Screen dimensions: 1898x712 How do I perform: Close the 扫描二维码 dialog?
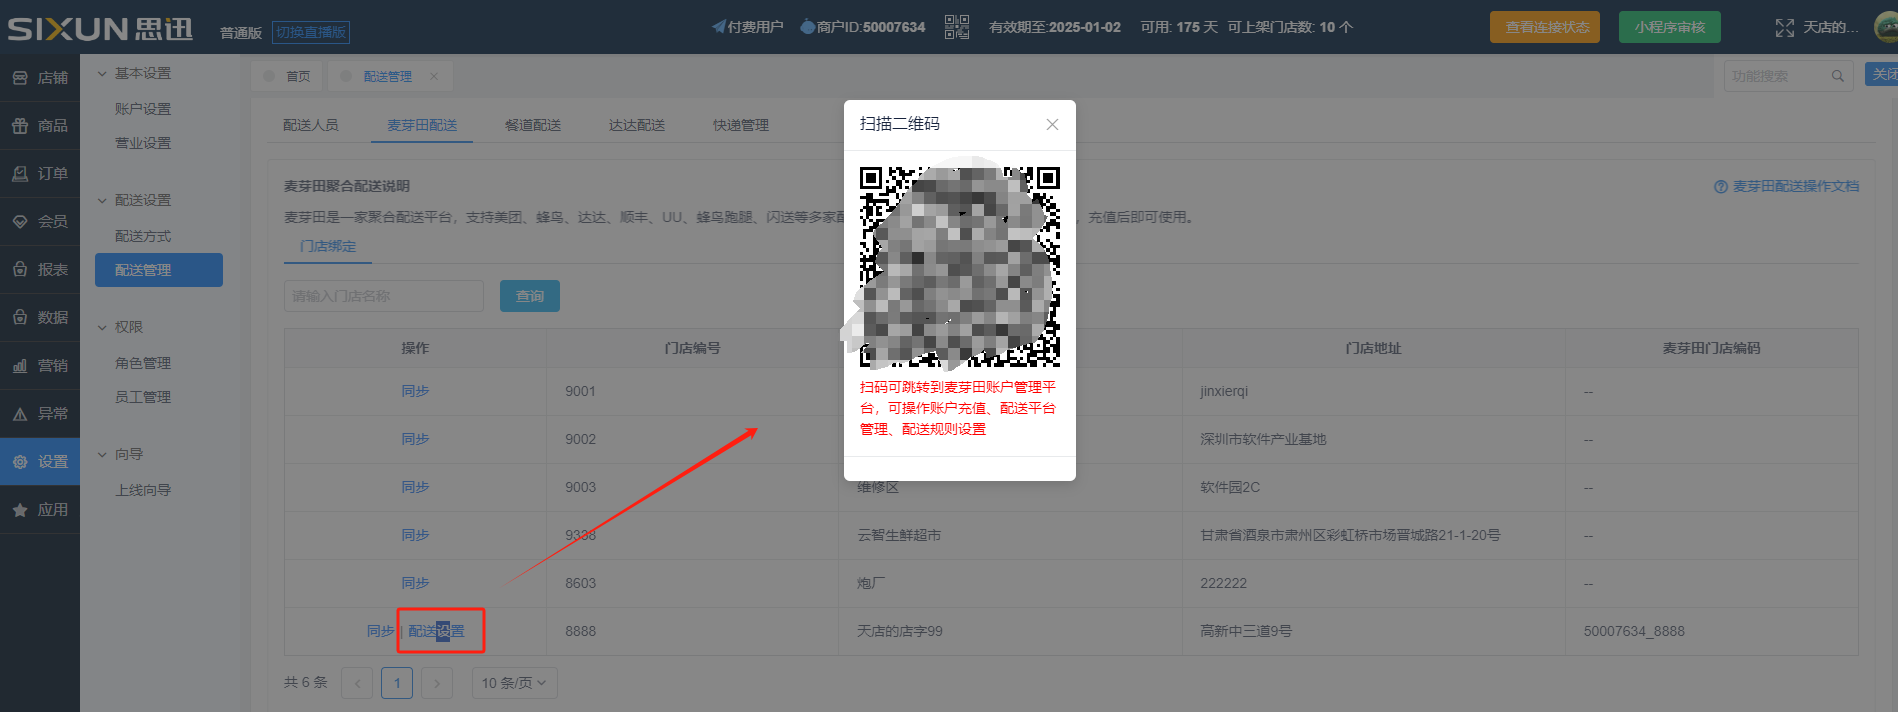(x=1052, y=124)
